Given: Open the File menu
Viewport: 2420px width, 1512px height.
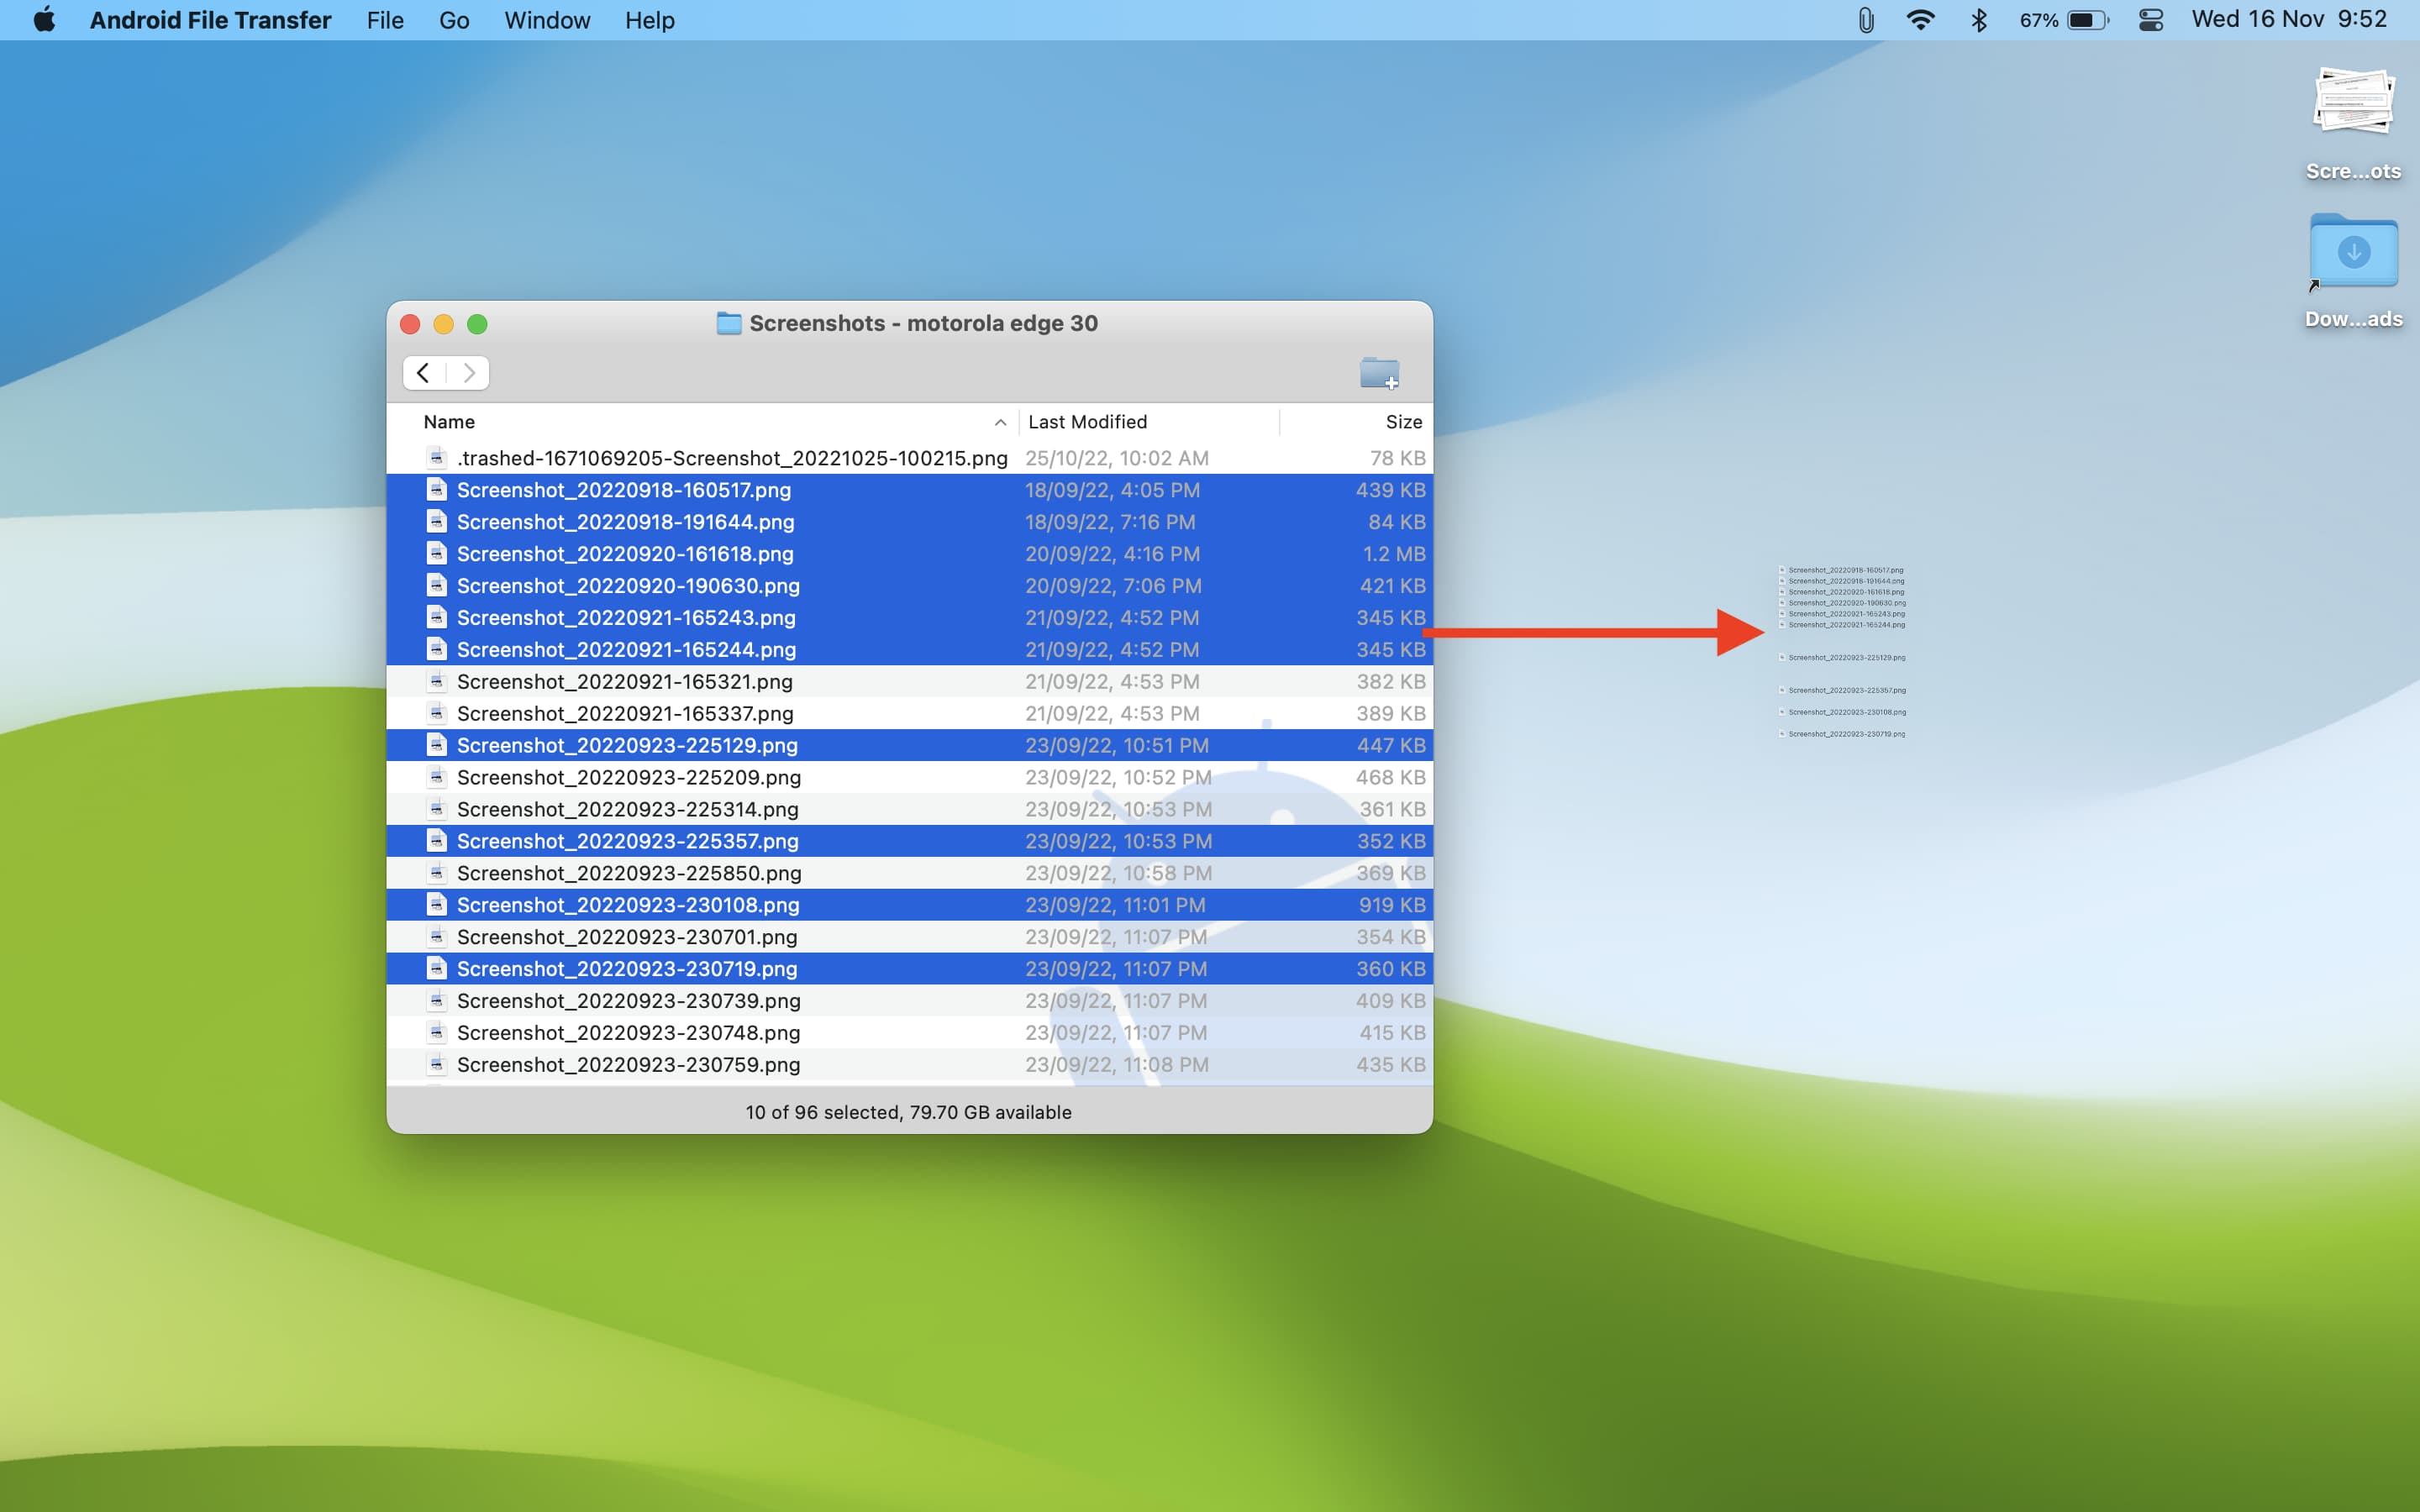Looking at the screenshot, I should click(384, 20).
